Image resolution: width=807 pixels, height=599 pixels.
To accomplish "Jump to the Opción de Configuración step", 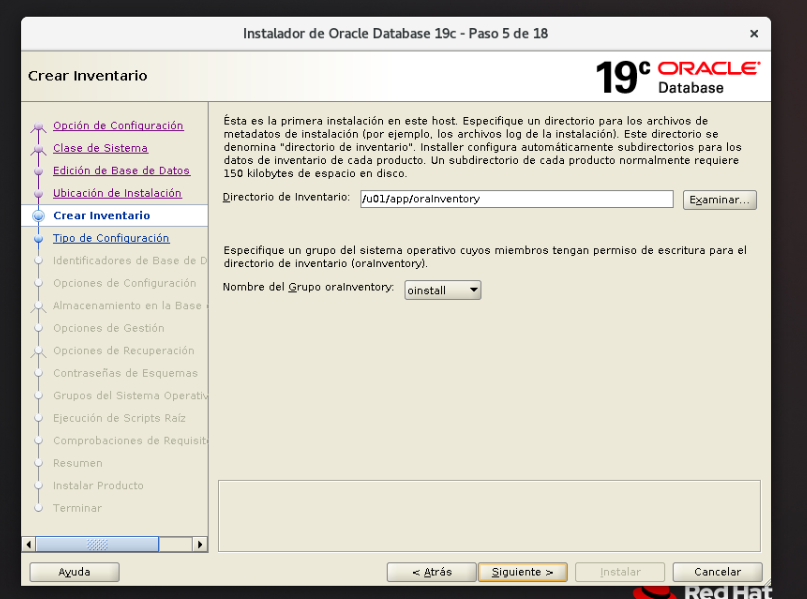I will pos(119,126).
